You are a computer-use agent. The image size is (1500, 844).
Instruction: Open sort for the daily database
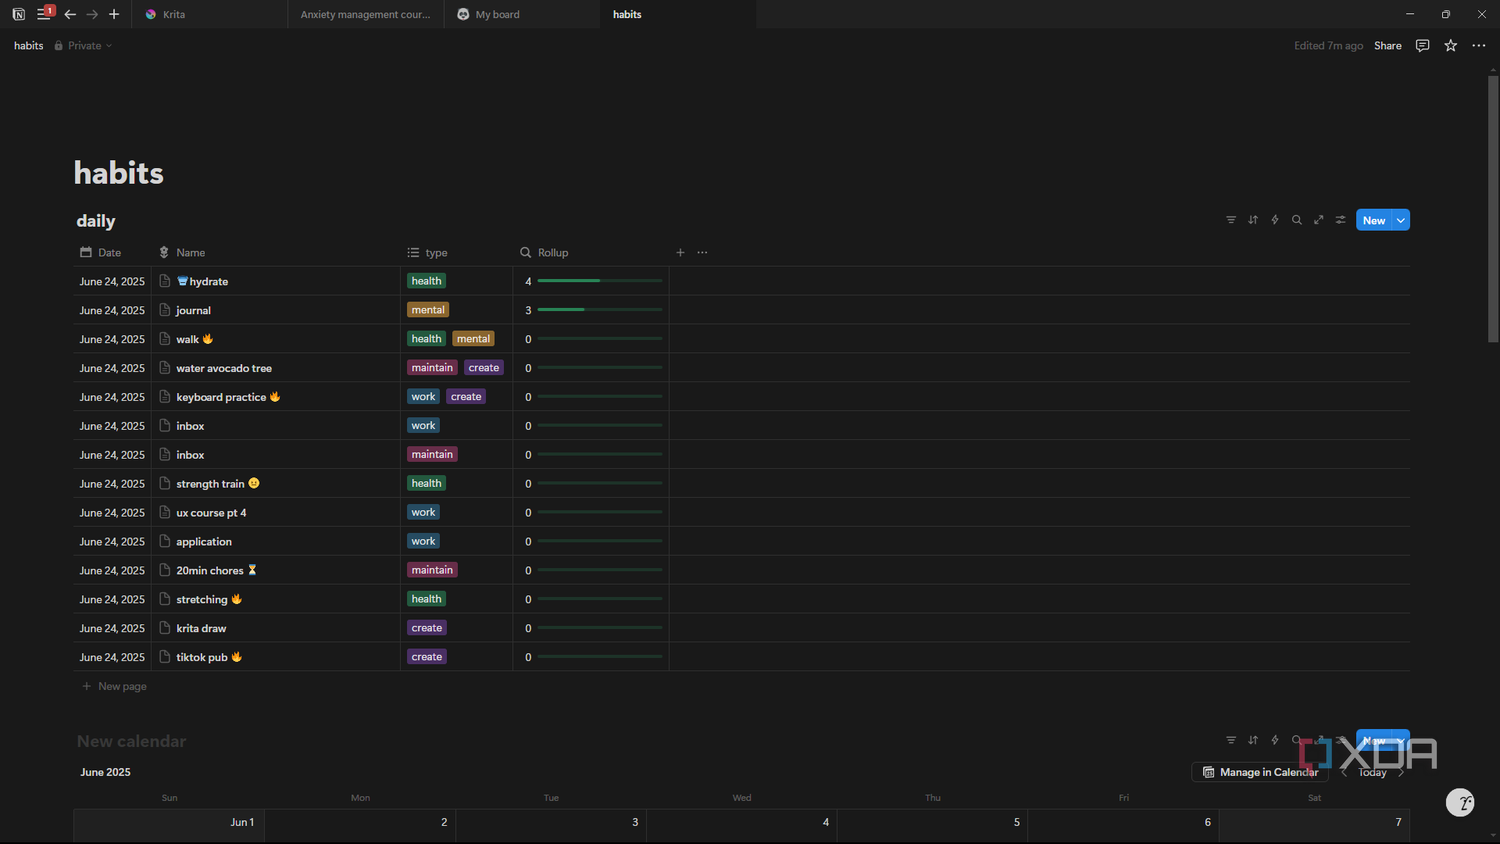point(1253,220)
